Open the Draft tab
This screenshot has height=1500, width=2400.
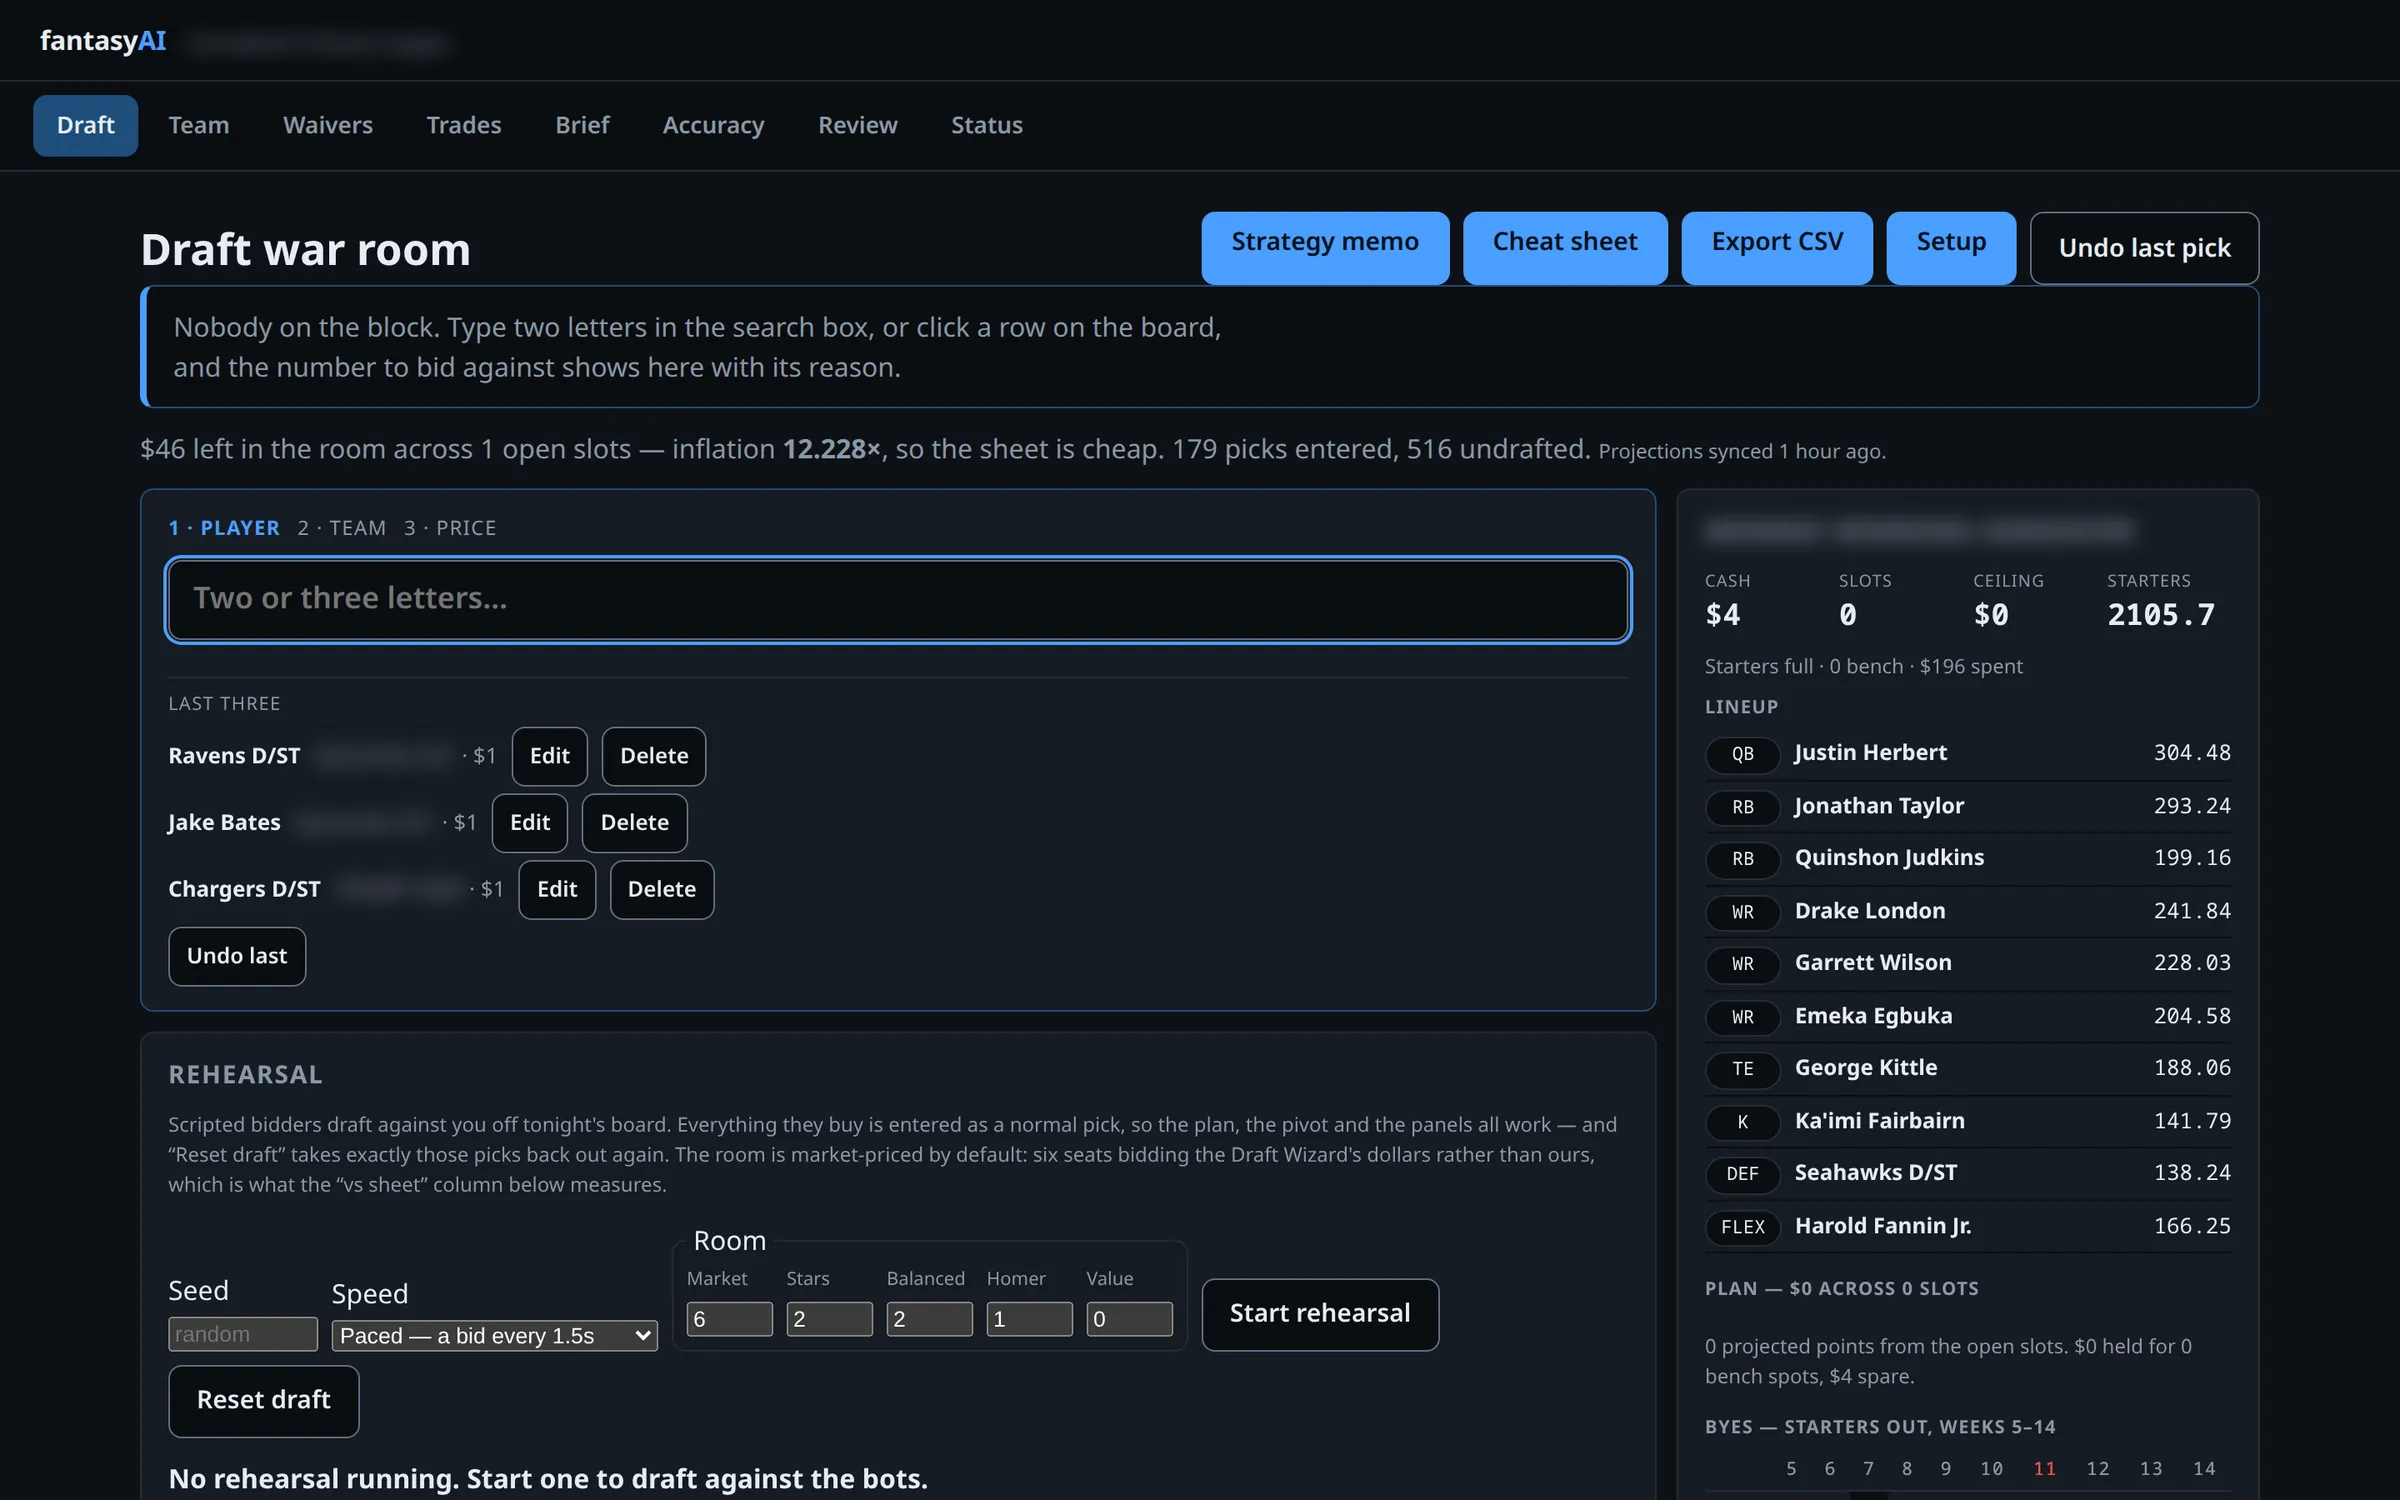[x=85, y=125]
